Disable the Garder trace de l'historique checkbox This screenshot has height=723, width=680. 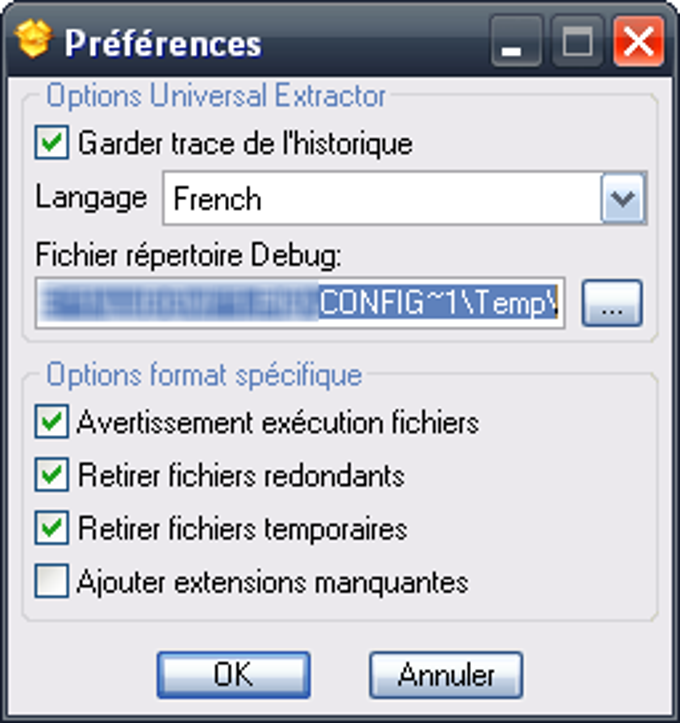click(52, 142)
